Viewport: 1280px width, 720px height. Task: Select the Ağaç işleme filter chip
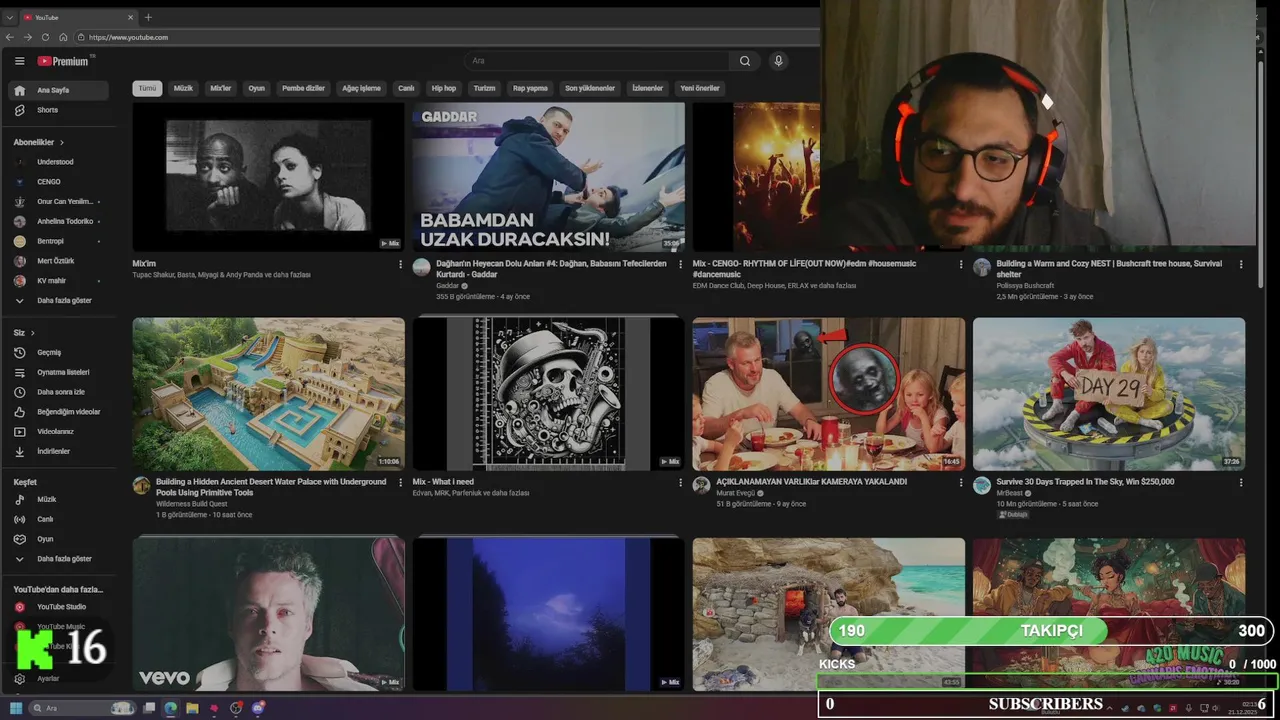click(361, 88)
